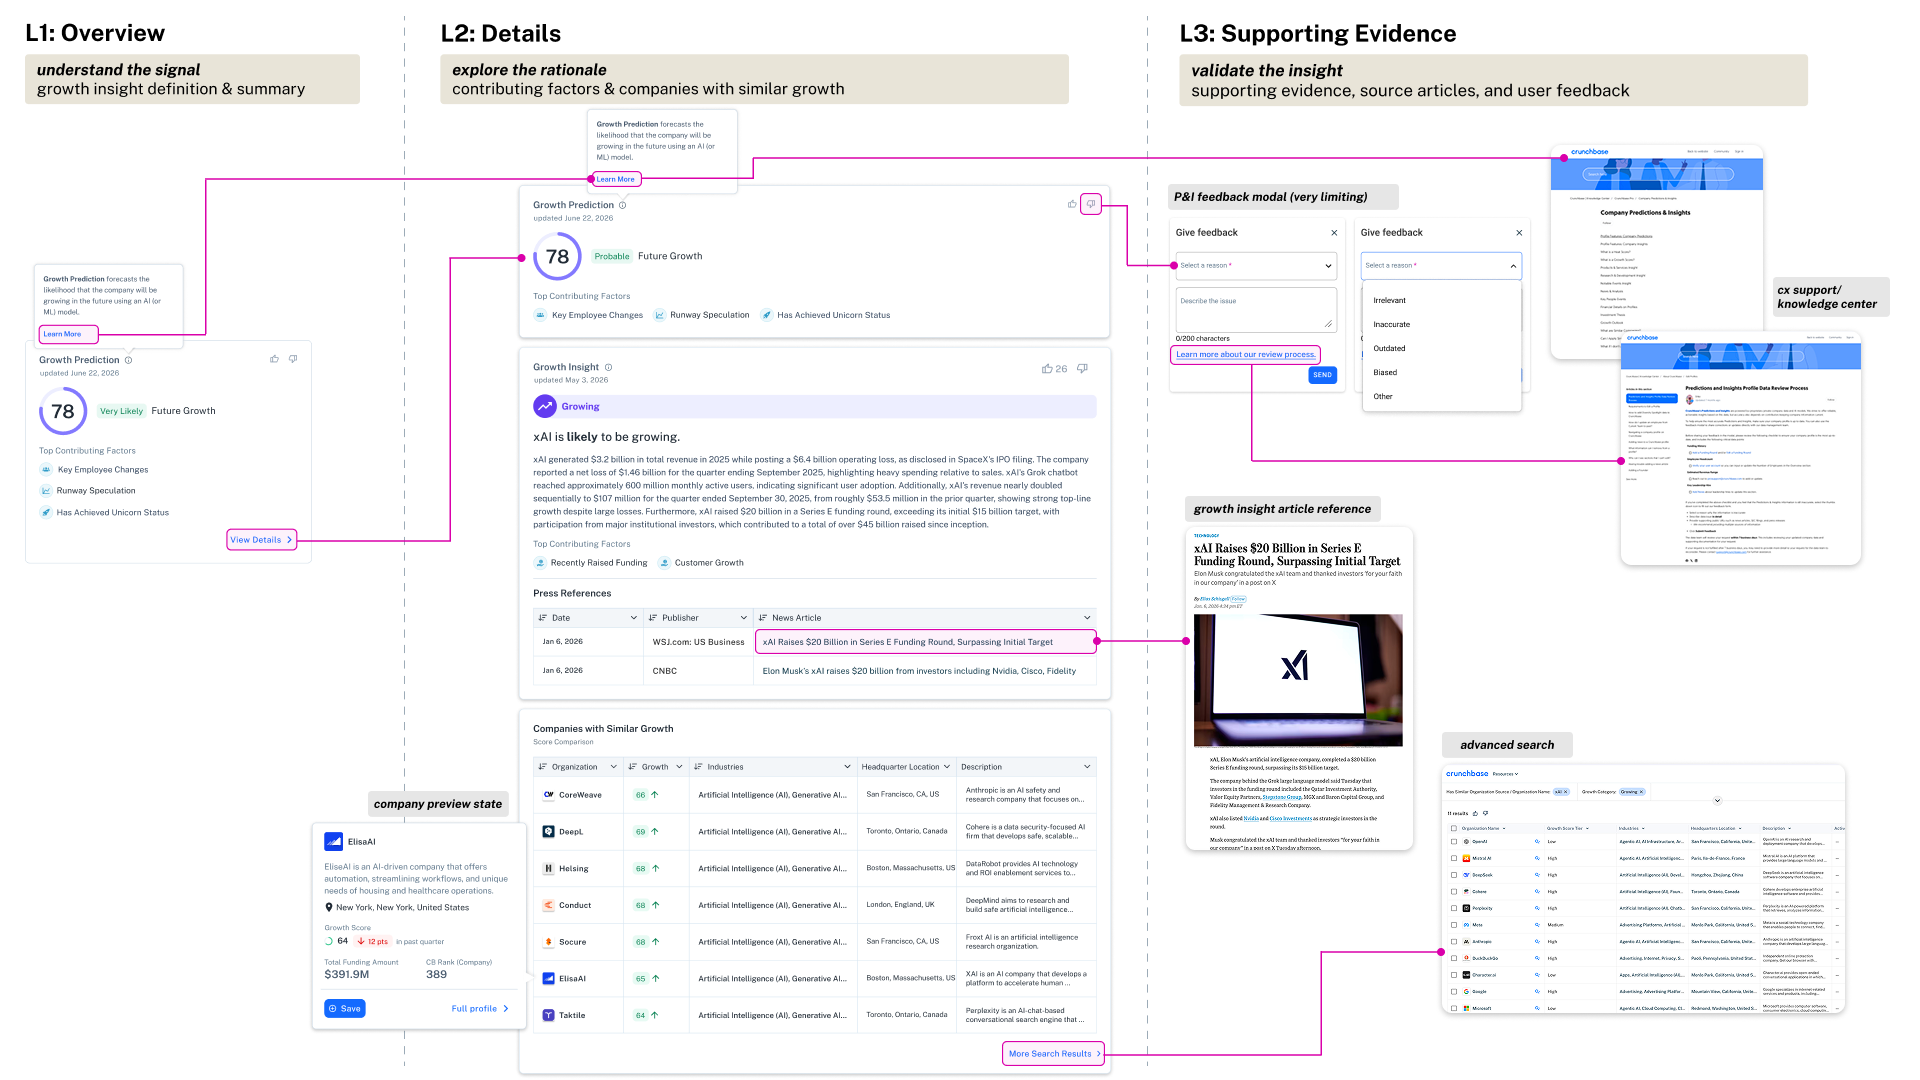Open the Headquarter Location column dropdown
Screen dimensions: 1920x1080
click(947, 767)
